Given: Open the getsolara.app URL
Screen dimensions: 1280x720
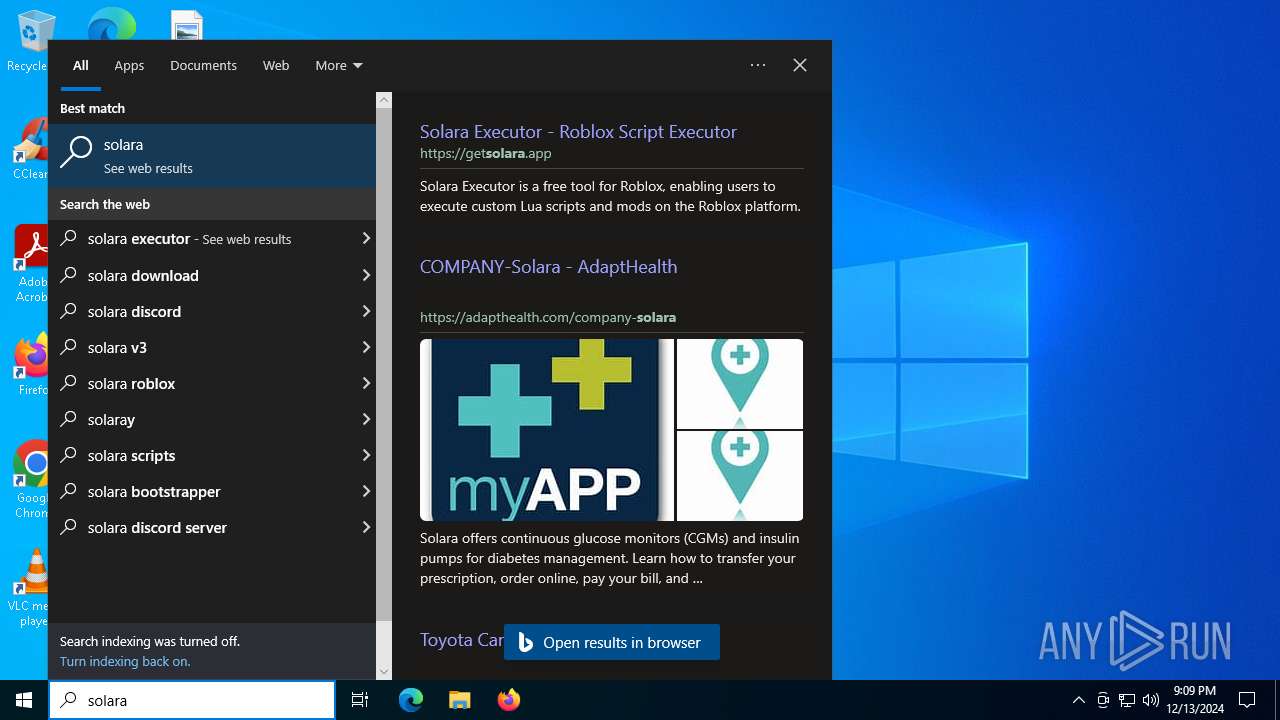Looking at the screenshot, I should (485, 153).
